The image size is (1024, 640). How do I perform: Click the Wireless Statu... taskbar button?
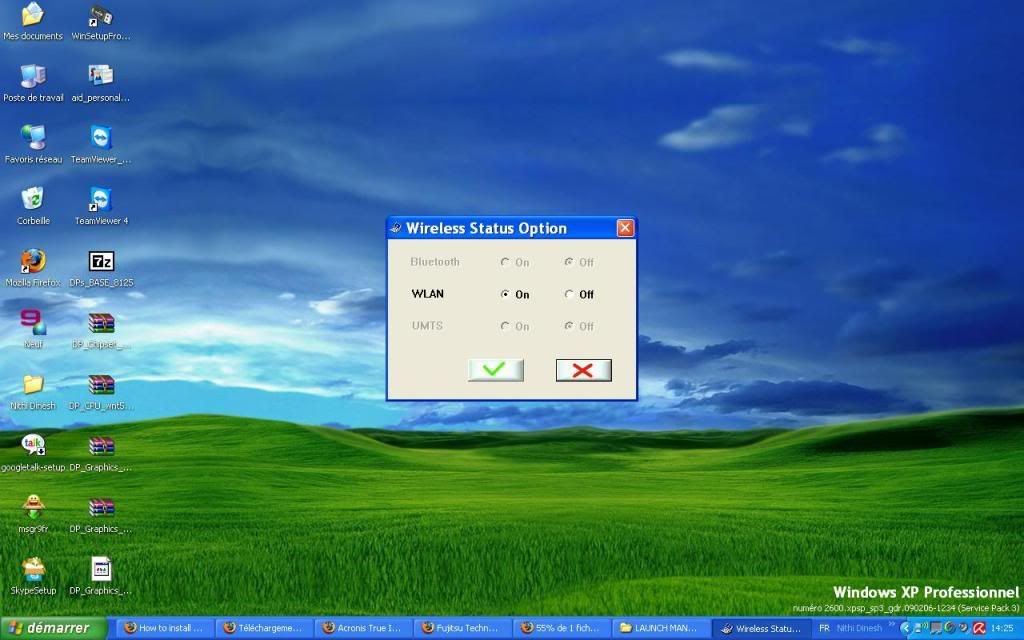761,628
